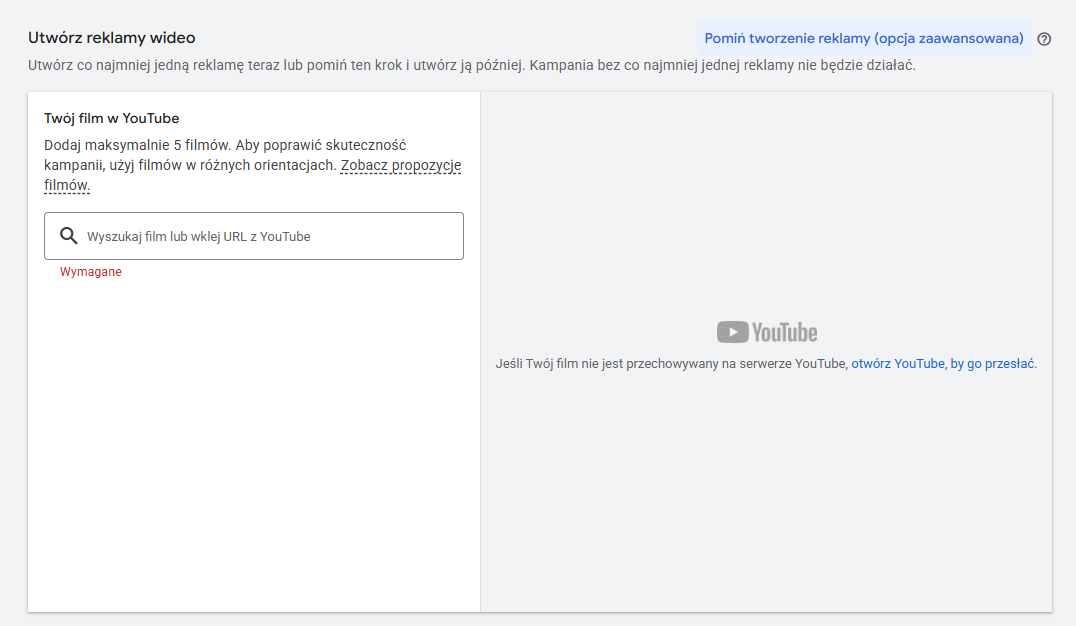Image resolution: width=1076 pixels, height=626 pixels.
Task: Click the red "Wymagane" error message
Action: tap(91, 272)
